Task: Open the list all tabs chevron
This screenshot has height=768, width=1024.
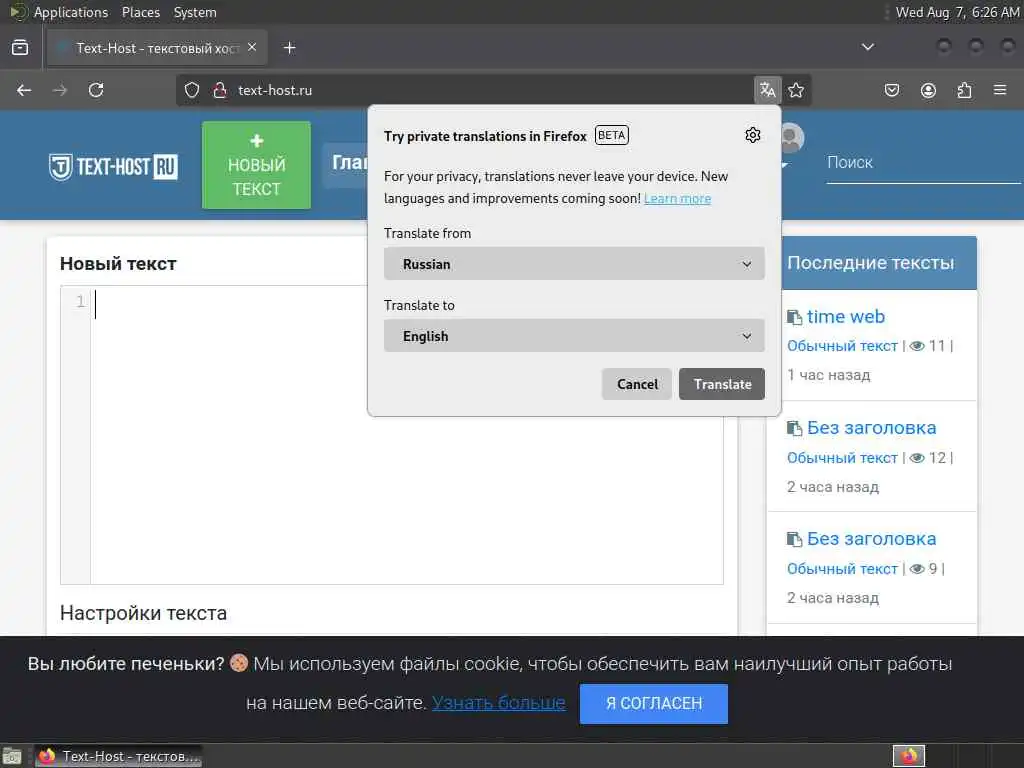Action: [867, 47]
